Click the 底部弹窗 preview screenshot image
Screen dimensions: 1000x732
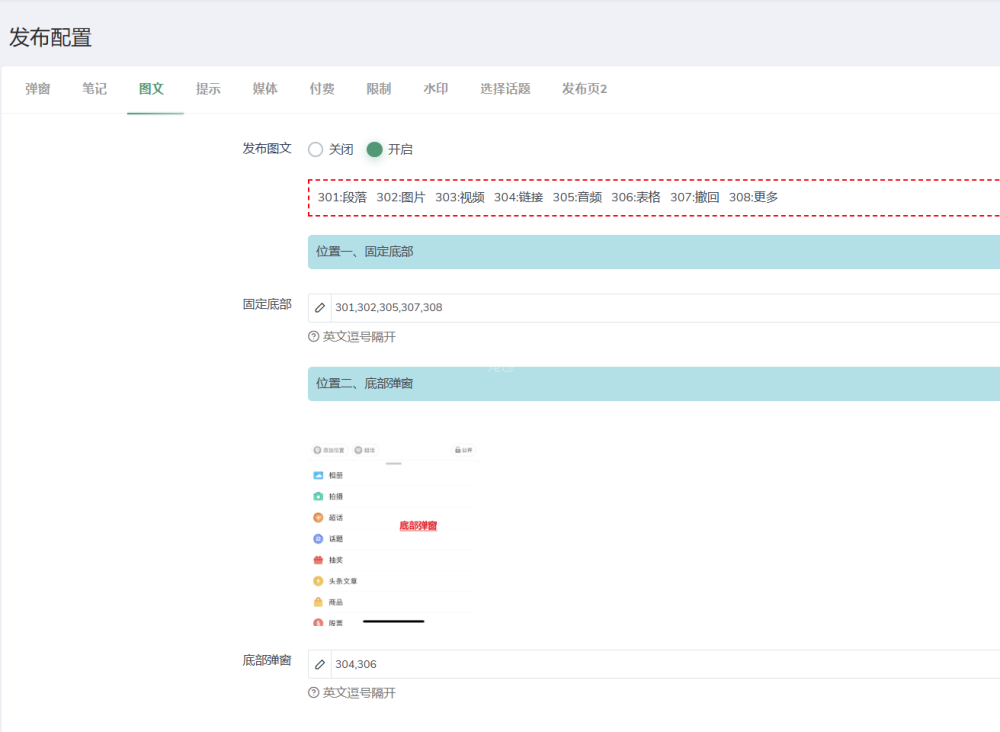coord(393,530)
